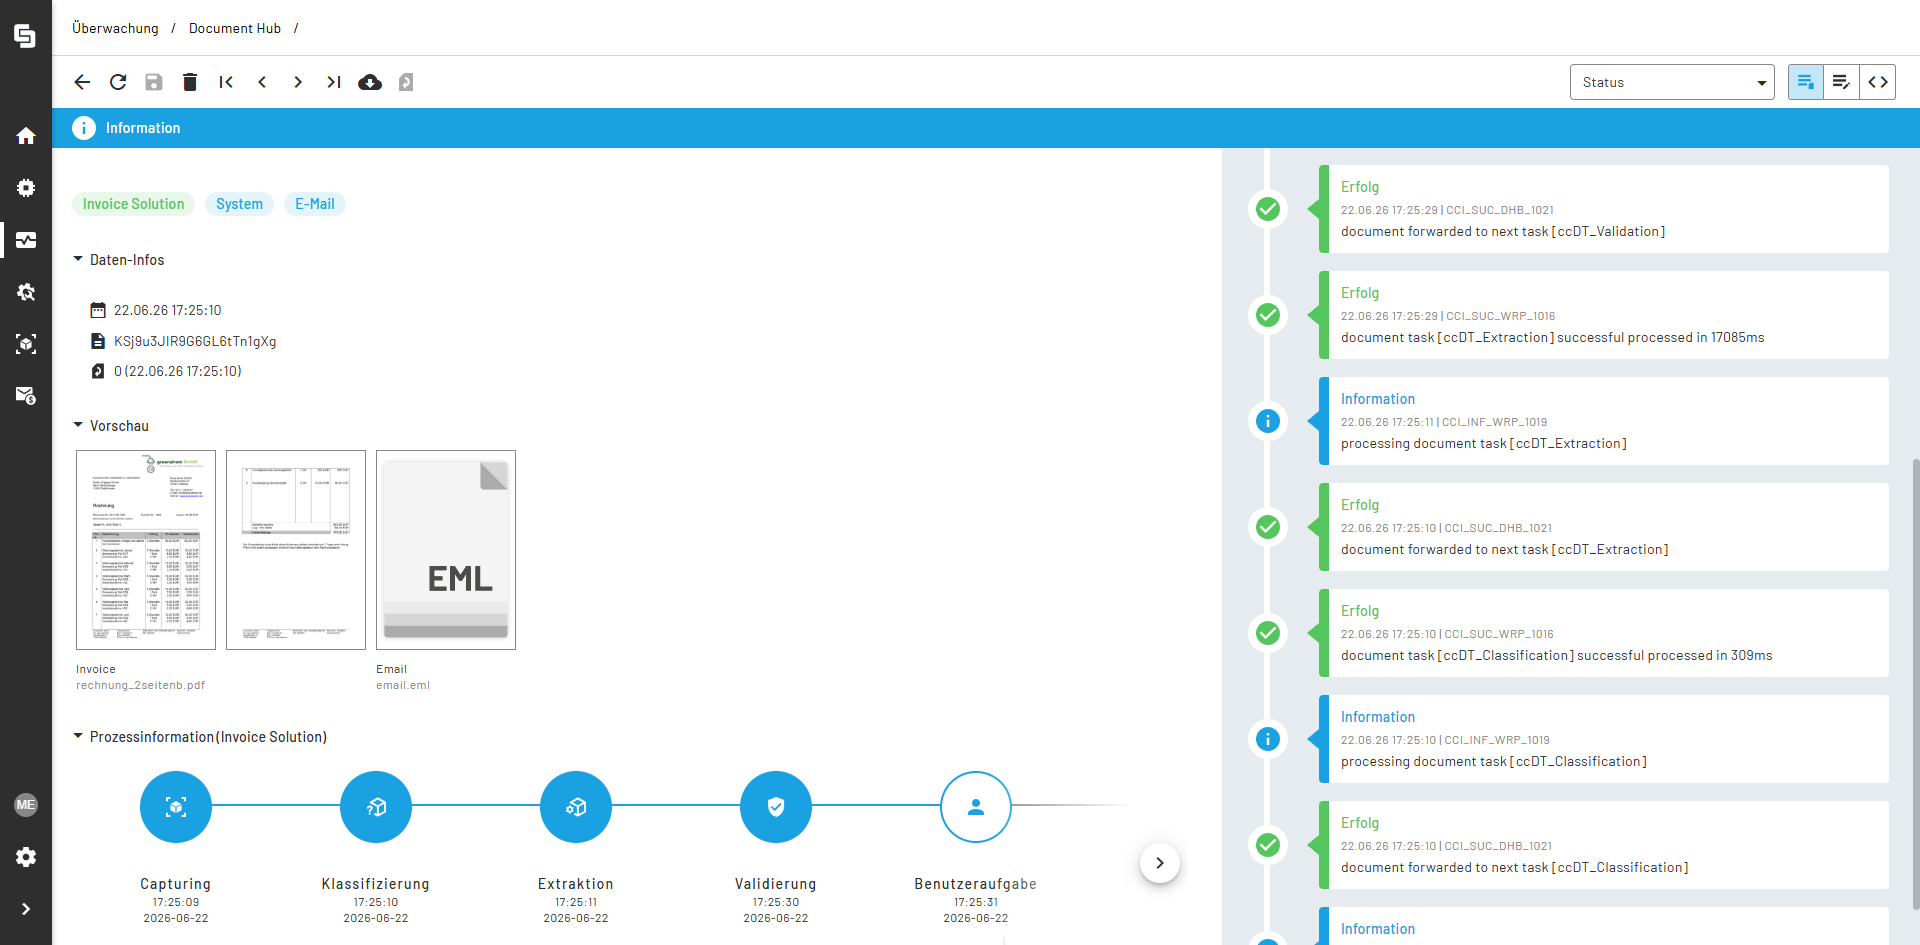
Task: Open the Status dropdown
Action: click(1672, 82)
